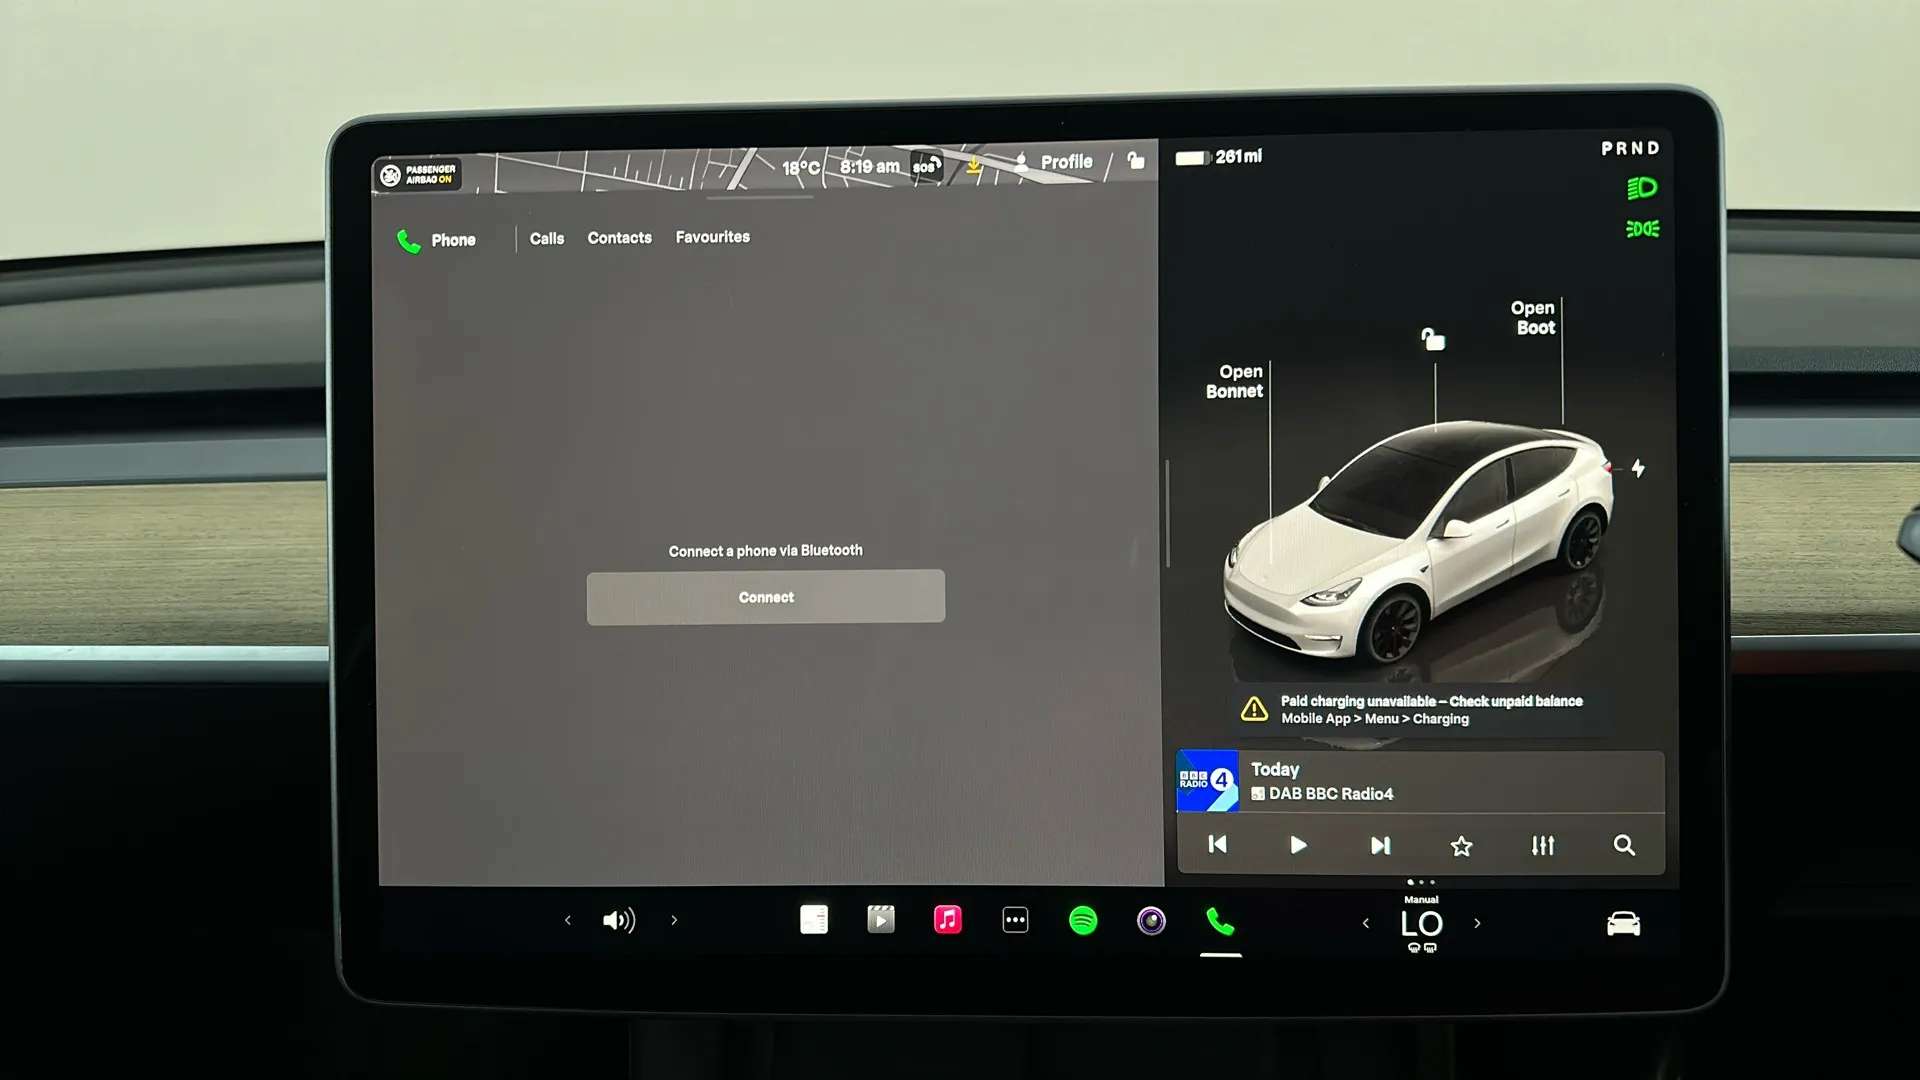Lower the temperature with the left chevron

1366,923
